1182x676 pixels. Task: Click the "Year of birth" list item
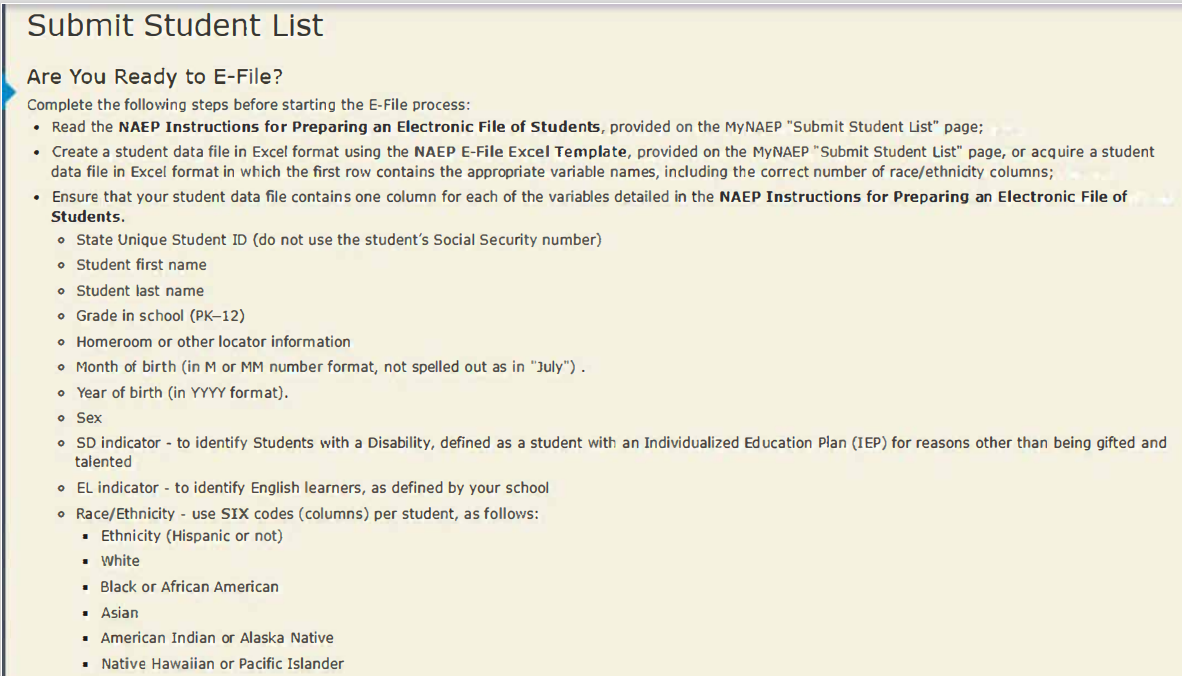pos(182,393)
